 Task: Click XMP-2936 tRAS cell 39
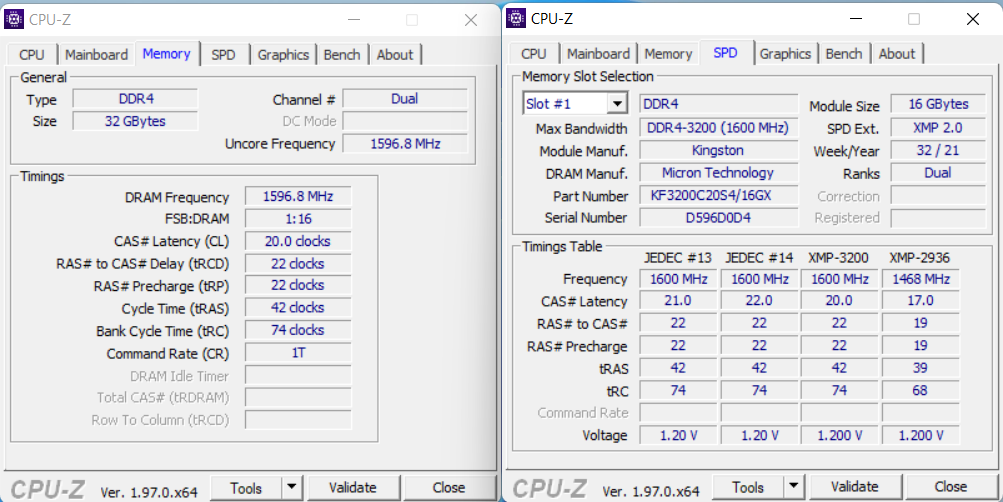point(920,368)
